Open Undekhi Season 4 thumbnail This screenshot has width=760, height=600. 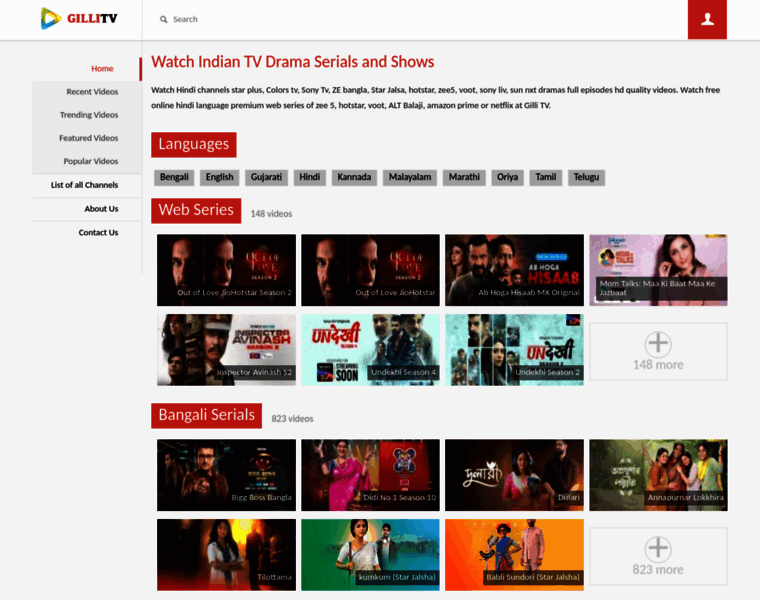(370, 350)
